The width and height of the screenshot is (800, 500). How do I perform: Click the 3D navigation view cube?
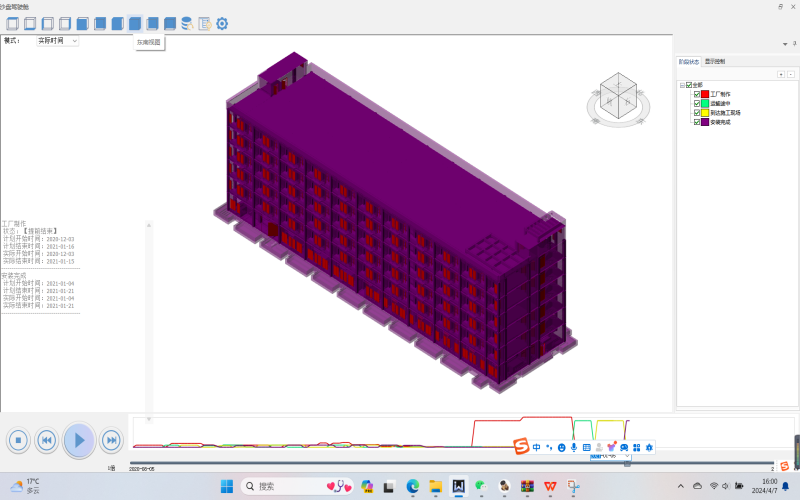[x=618, y=98]
